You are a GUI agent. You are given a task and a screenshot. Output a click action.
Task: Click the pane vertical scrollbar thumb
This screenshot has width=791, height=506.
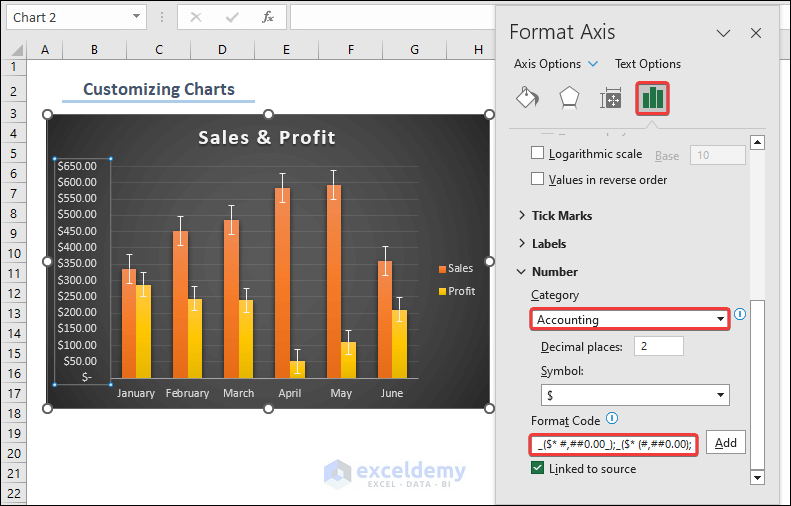click(757, 384)
